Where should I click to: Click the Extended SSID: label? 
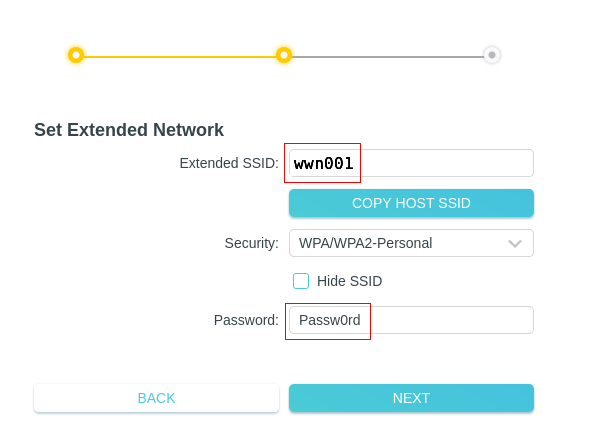pos(229,163)
